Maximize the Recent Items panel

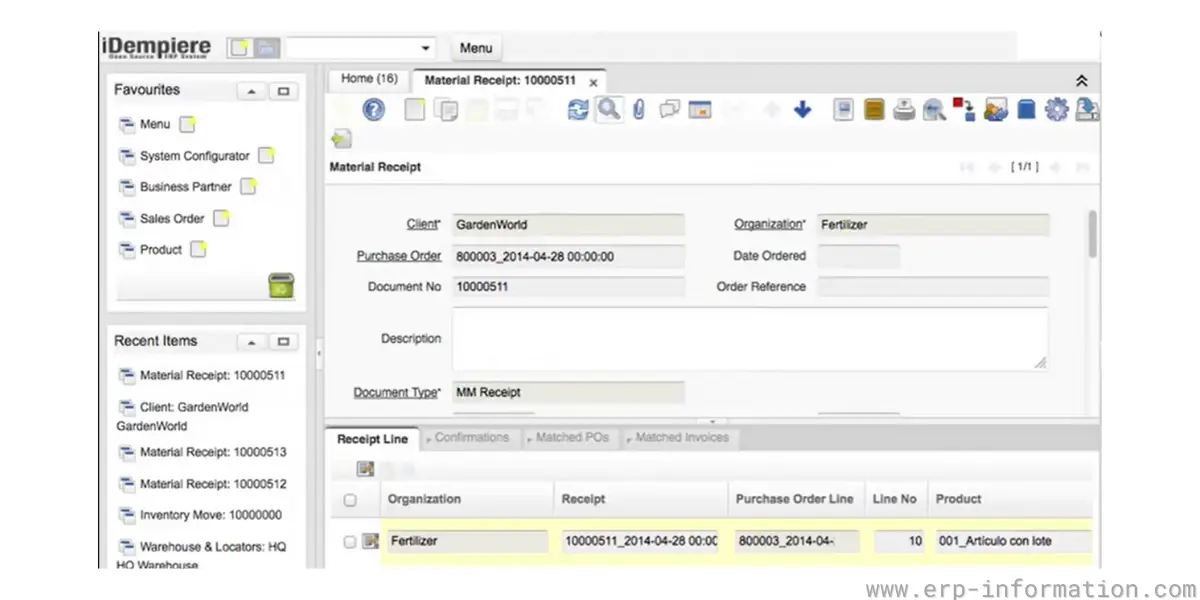tap(284, 342)
